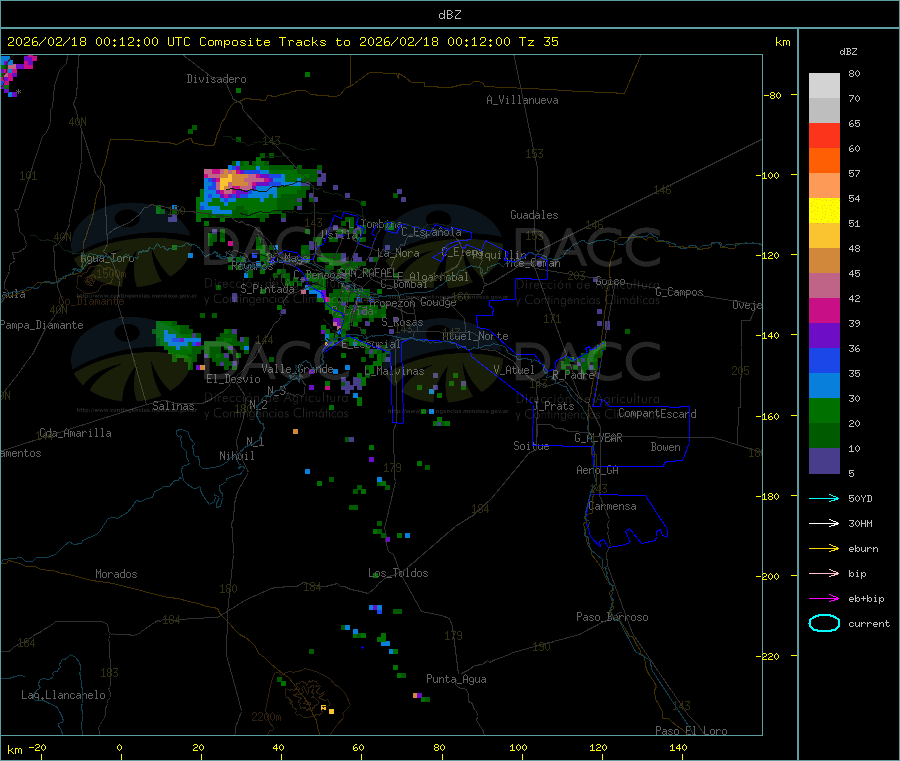Click the G_Campos map label
Screen dimensions: 900x761
pyautogui.click(x=679, y=292)
